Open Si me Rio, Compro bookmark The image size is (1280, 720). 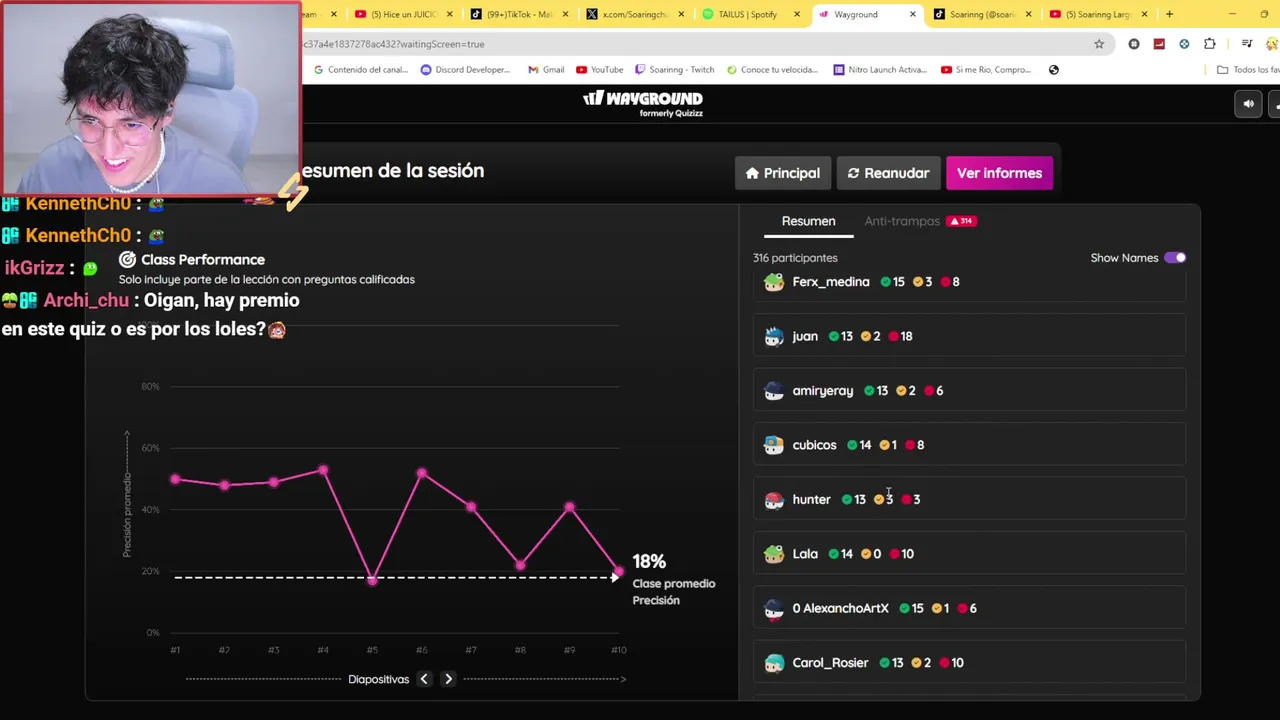pos(985,70)
